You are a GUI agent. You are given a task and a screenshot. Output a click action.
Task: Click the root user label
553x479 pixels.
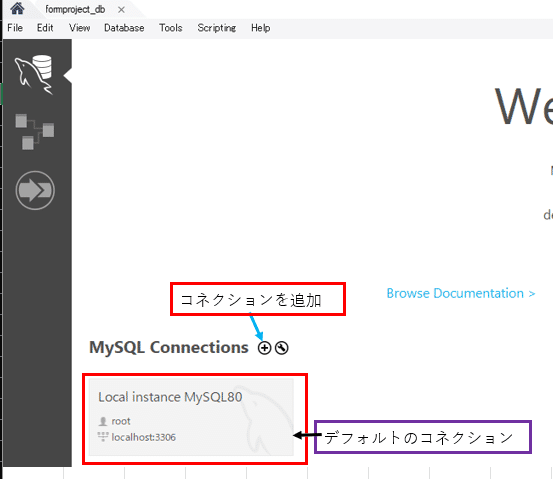pyautogui.click(x=121, y=421)
